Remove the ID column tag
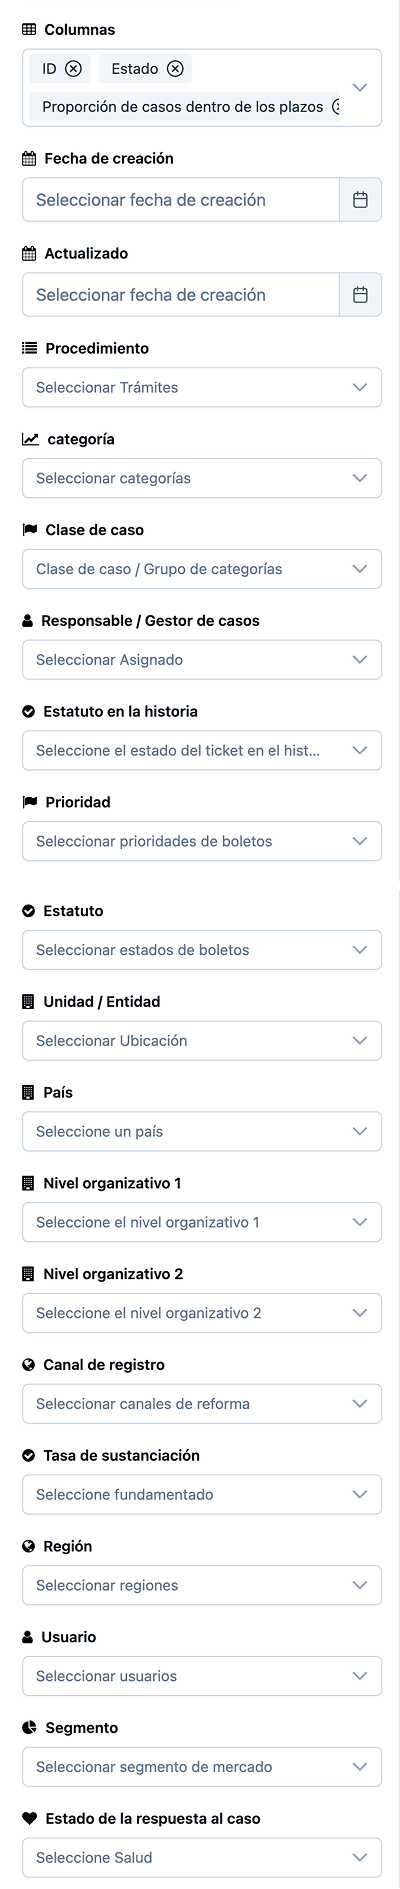Screen dimensions: 400x1889 point(73,69)
